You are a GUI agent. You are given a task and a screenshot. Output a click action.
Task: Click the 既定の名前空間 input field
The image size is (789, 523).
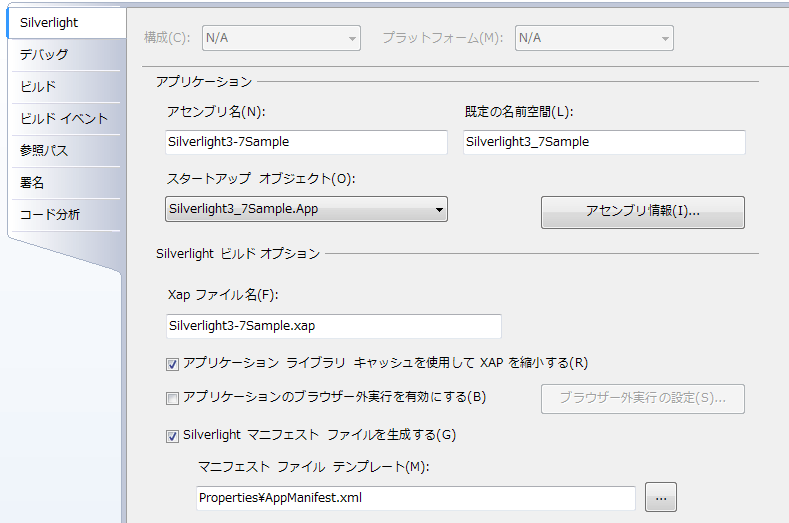pos(604,142)
